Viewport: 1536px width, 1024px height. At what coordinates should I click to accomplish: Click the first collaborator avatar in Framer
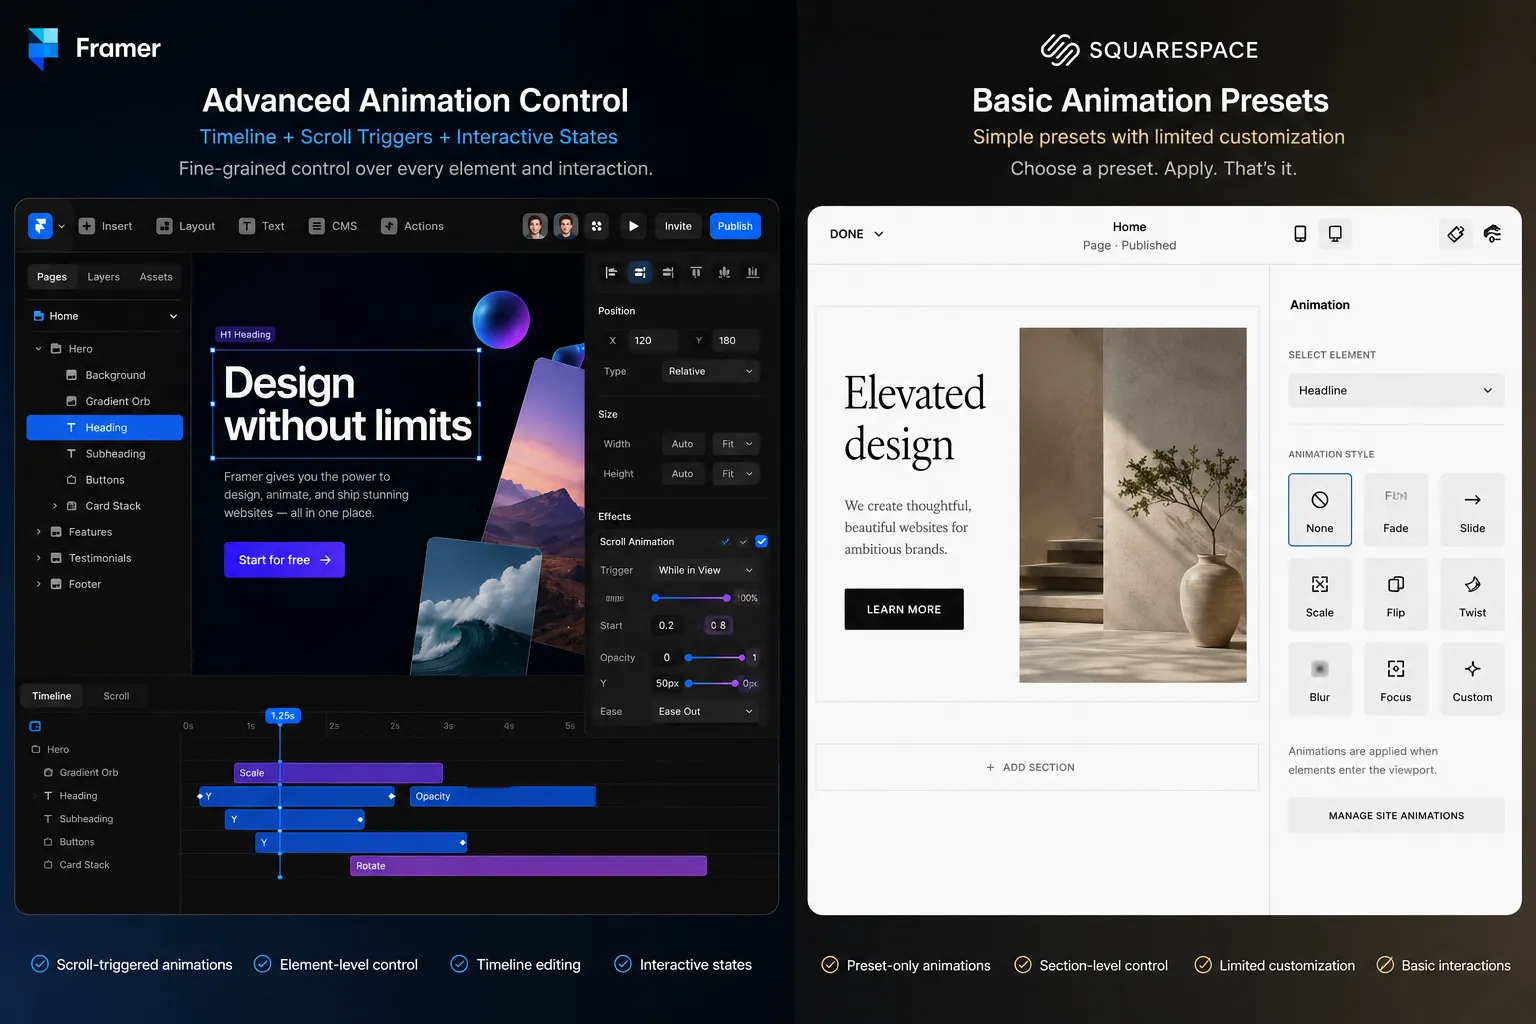point(536,226)
